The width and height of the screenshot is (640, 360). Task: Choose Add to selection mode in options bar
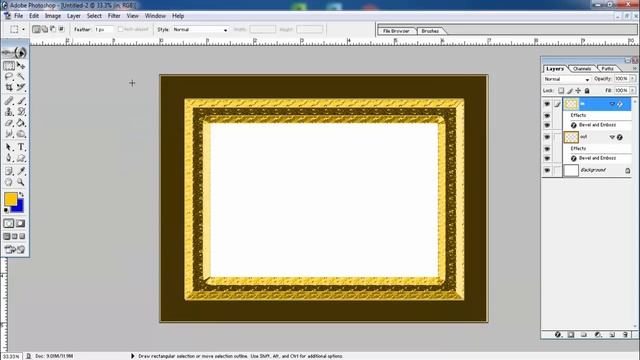point(44,29)
